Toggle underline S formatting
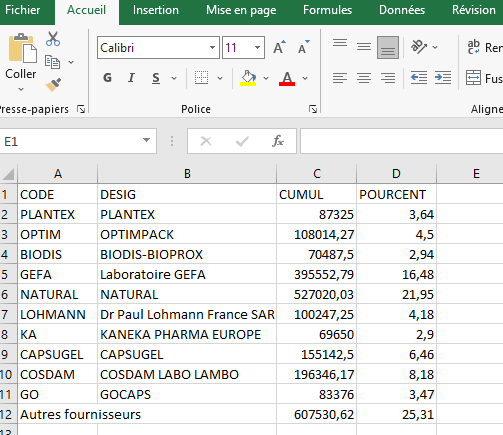Image resolution: width=503 pixels, height=435 pixels. [x=156, y=78]
